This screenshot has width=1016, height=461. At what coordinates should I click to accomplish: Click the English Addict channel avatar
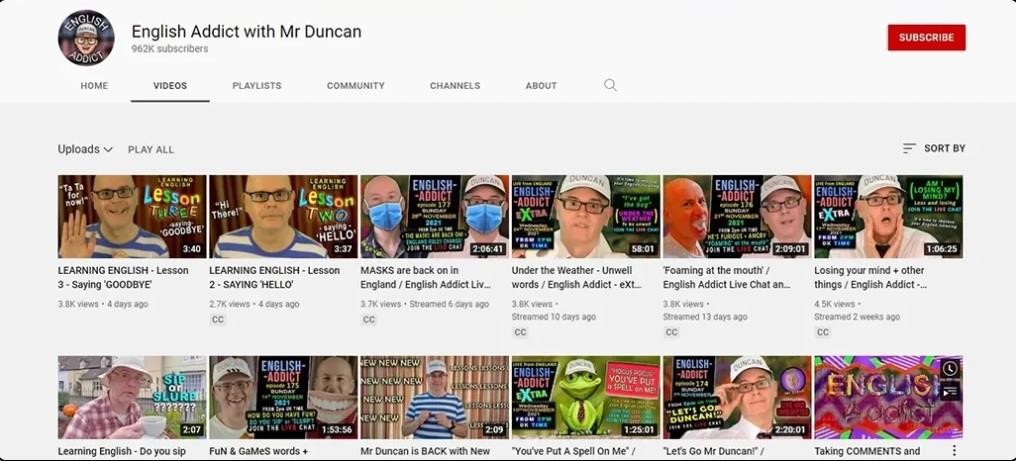point(86,38)
